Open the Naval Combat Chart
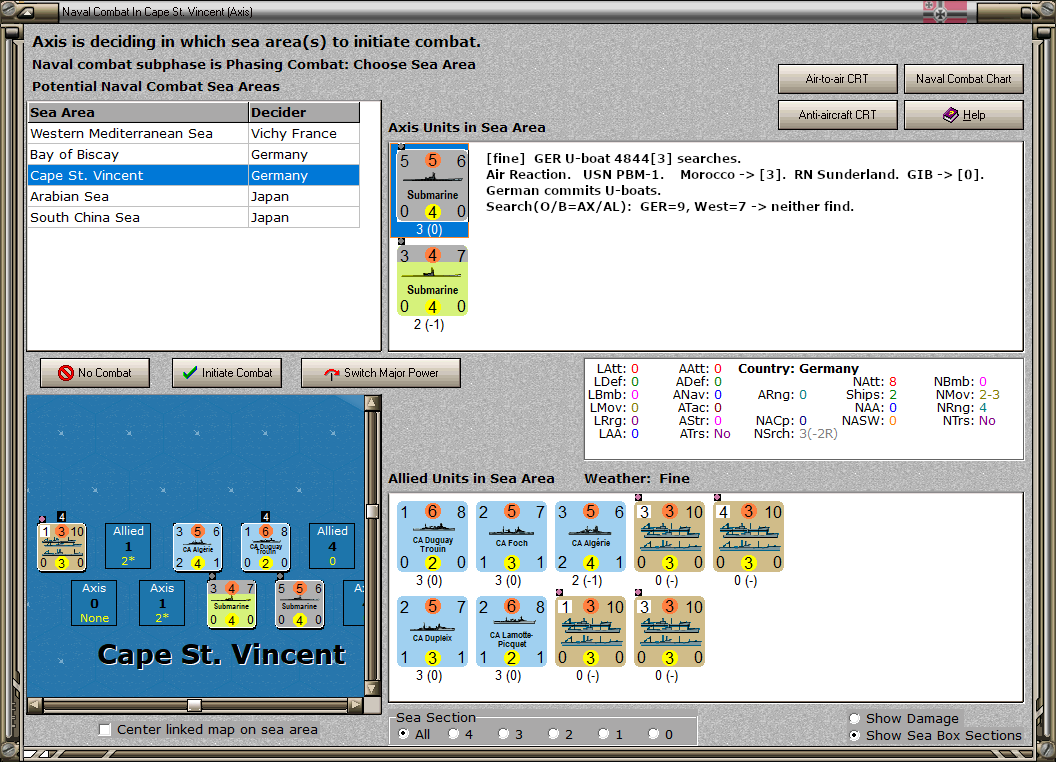1056x762 pixels. 963,79
